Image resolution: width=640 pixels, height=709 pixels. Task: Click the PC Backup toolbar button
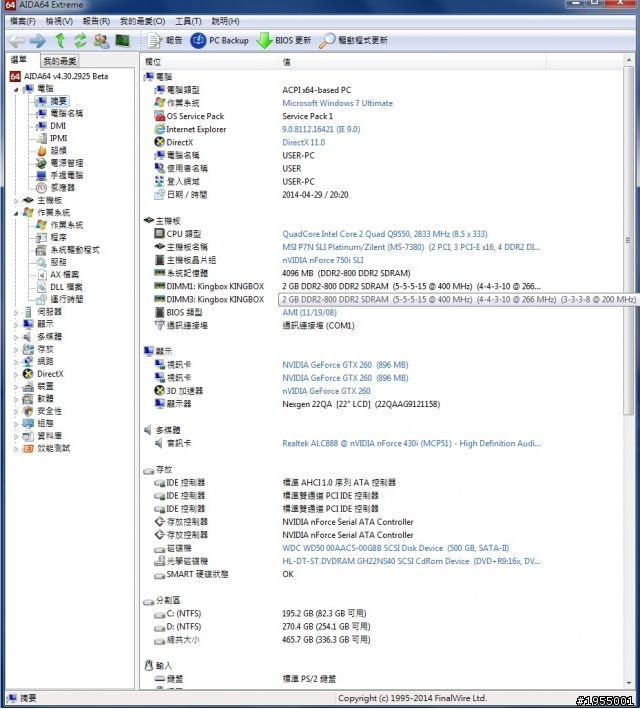tap(219, 41)
